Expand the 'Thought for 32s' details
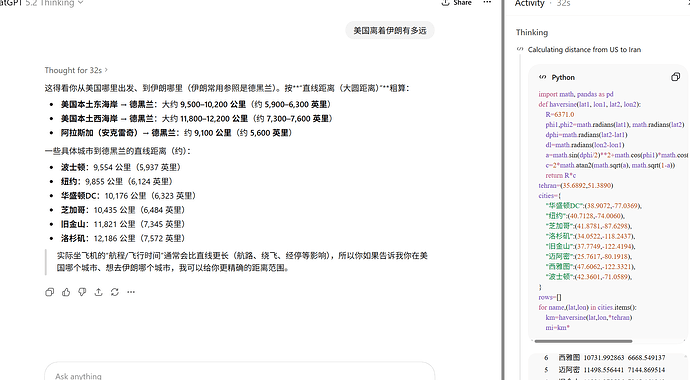 click(x=76, y=70)
